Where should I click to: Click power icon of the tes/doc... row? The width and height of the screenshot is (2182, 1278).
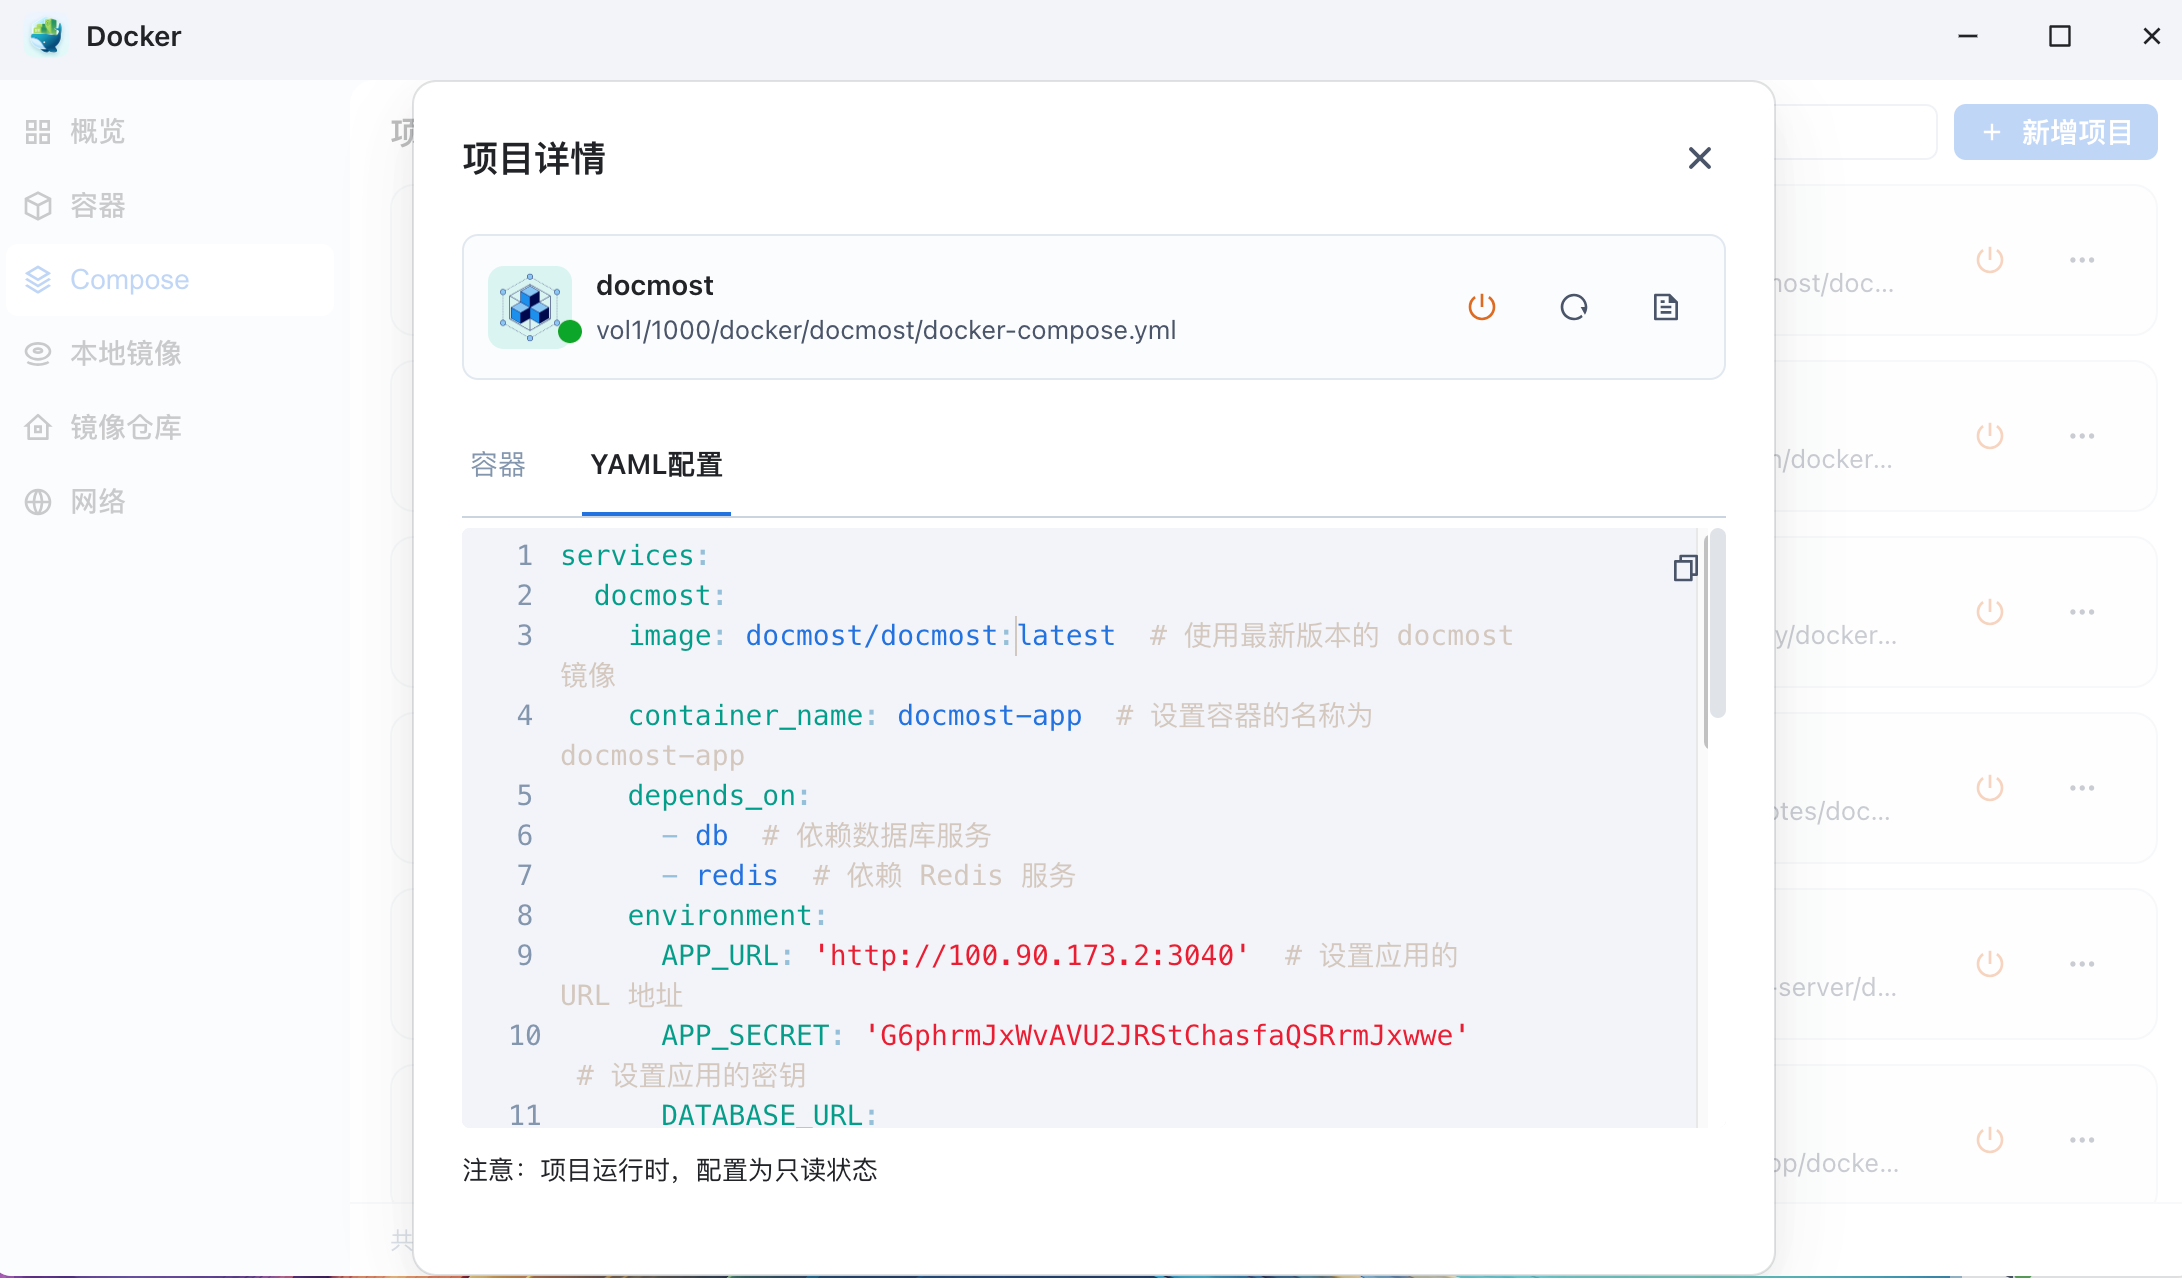(x=1990, y=788)
